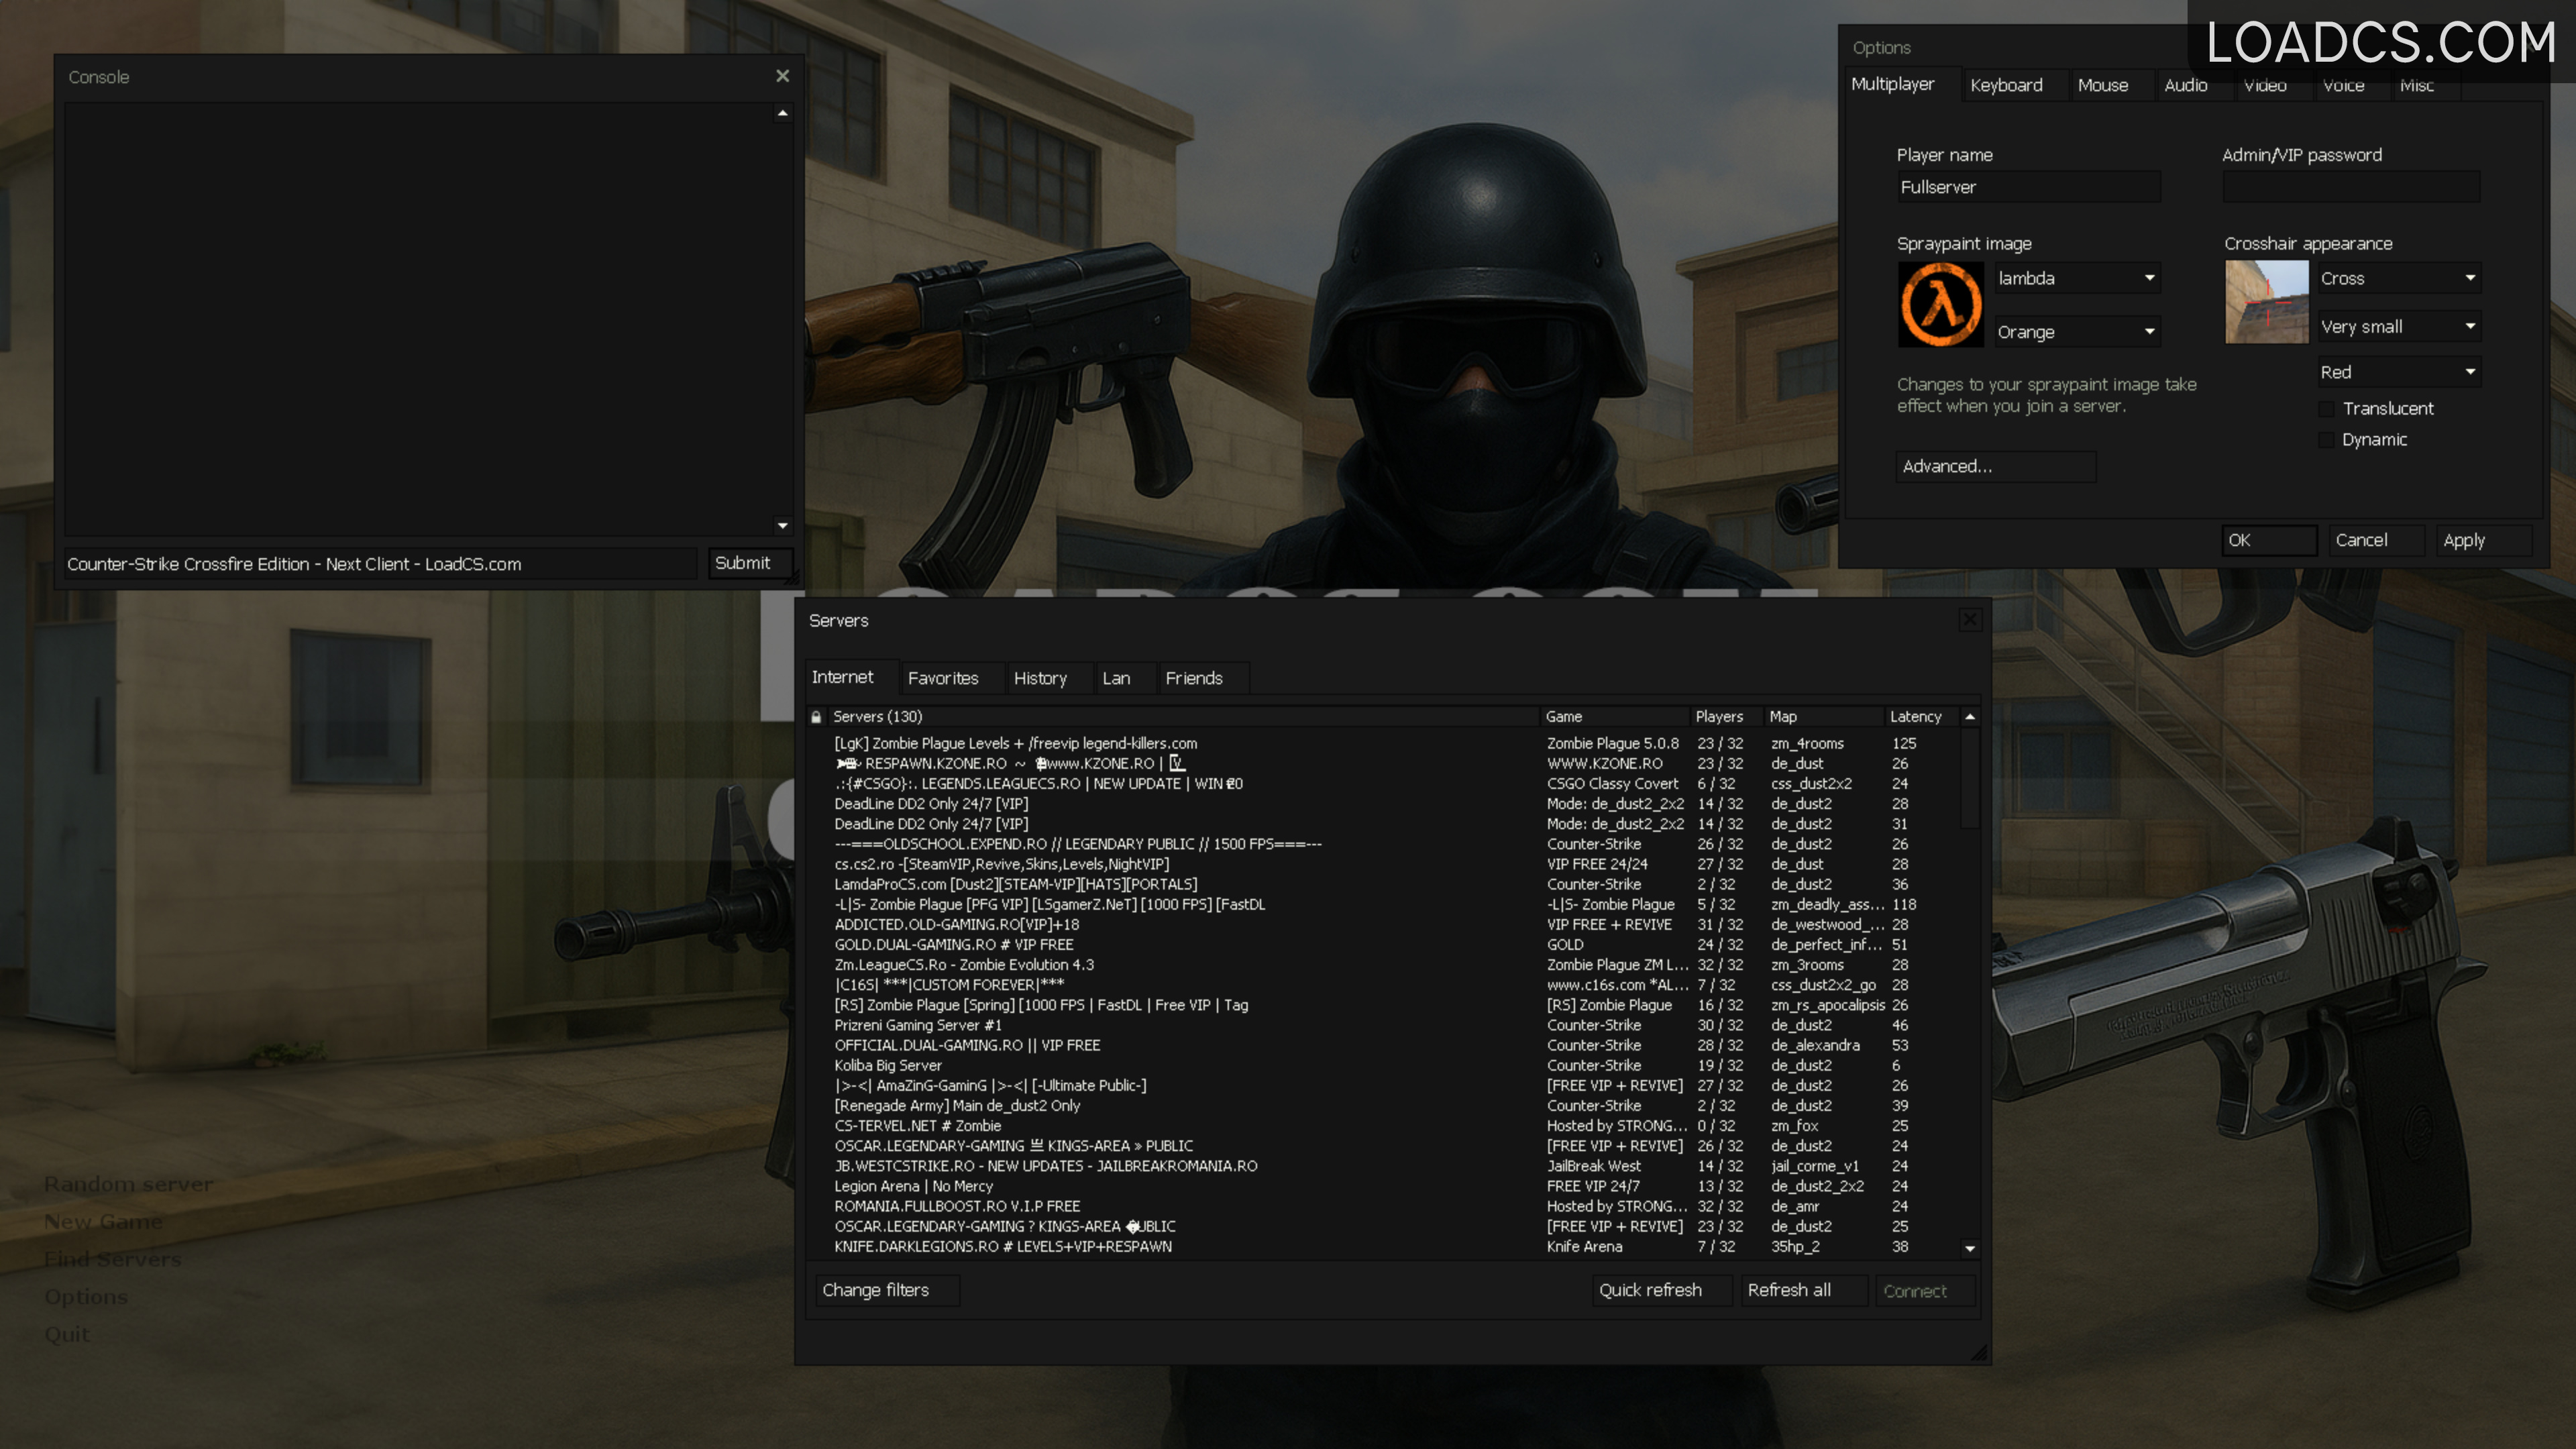Select the "GOLD.DUAL-GAMING.RO # VIP FREE" server row
This screenshot has height=1449, width=2576.
(x=1384, y=945)
